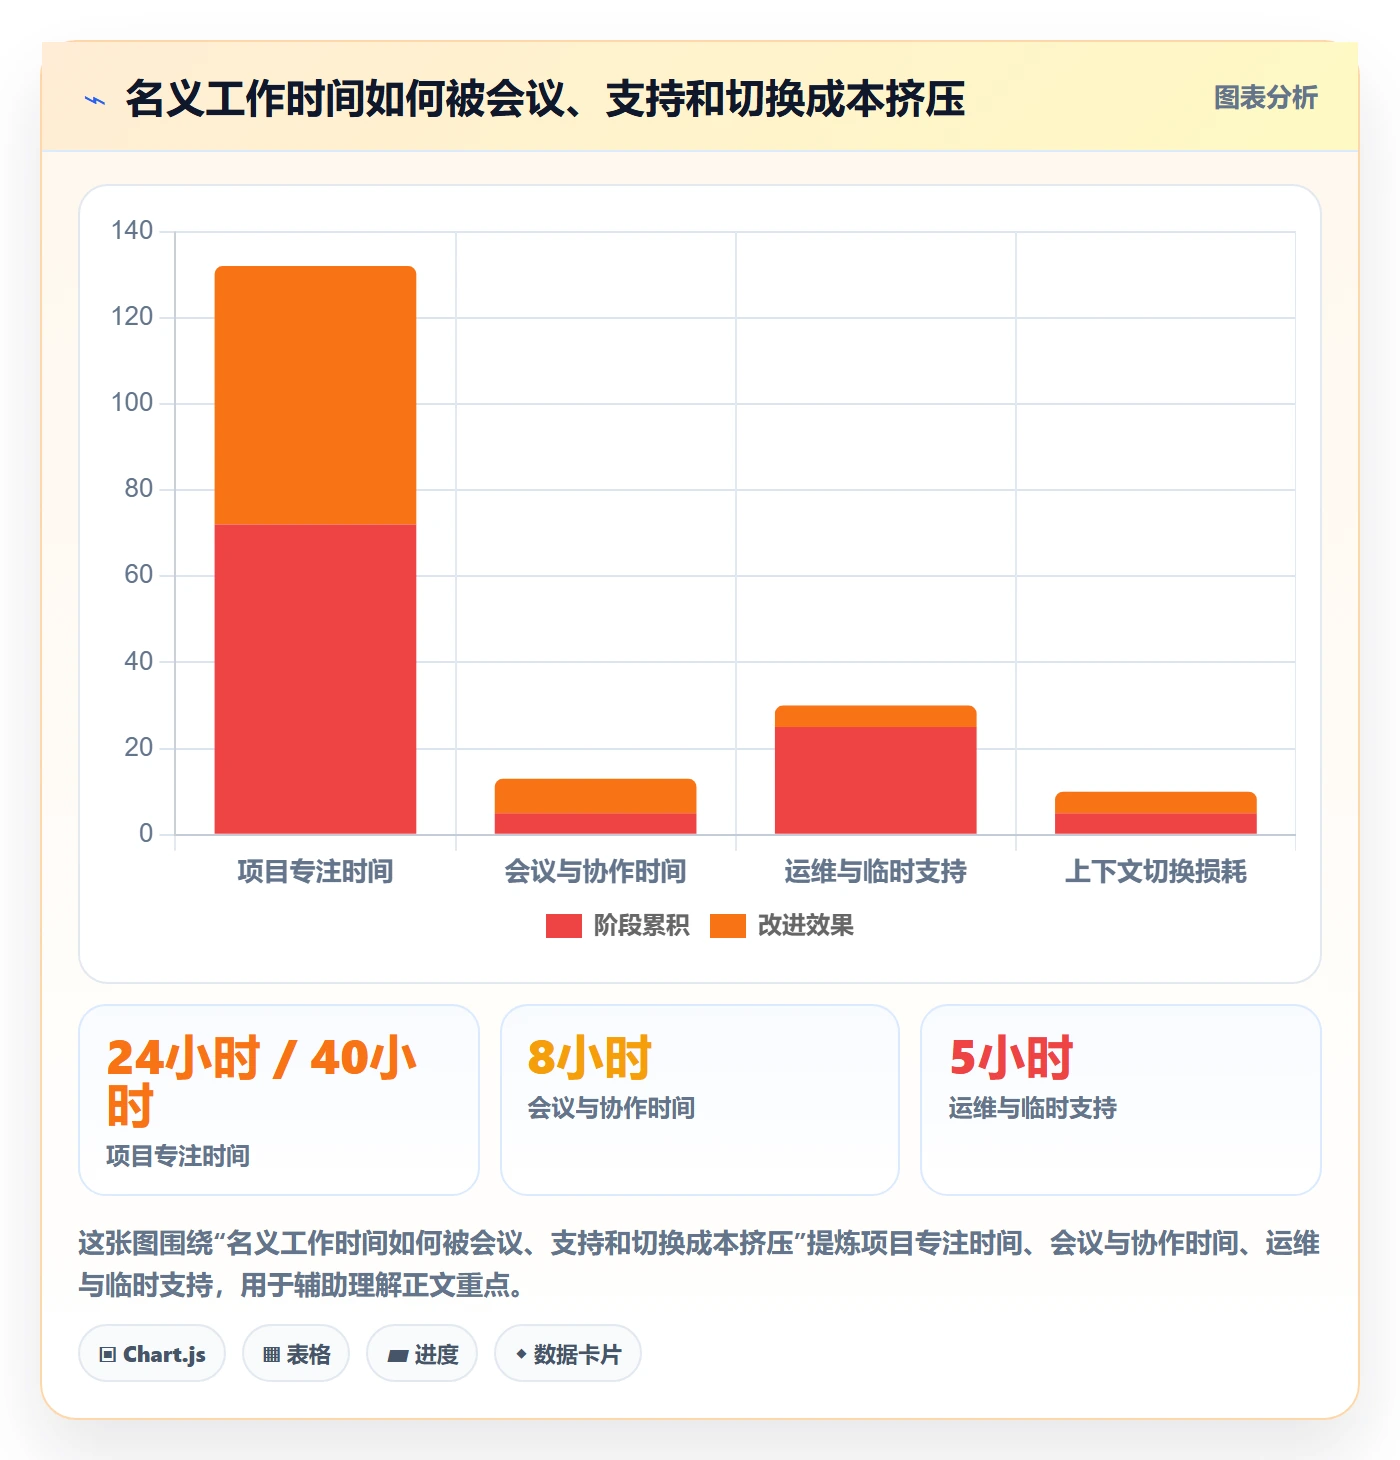Image resolution: width=1400 pixels, height=1460 pixels.
Task: Click the table icon in the 表格 chip
Action: (271, 1355)
